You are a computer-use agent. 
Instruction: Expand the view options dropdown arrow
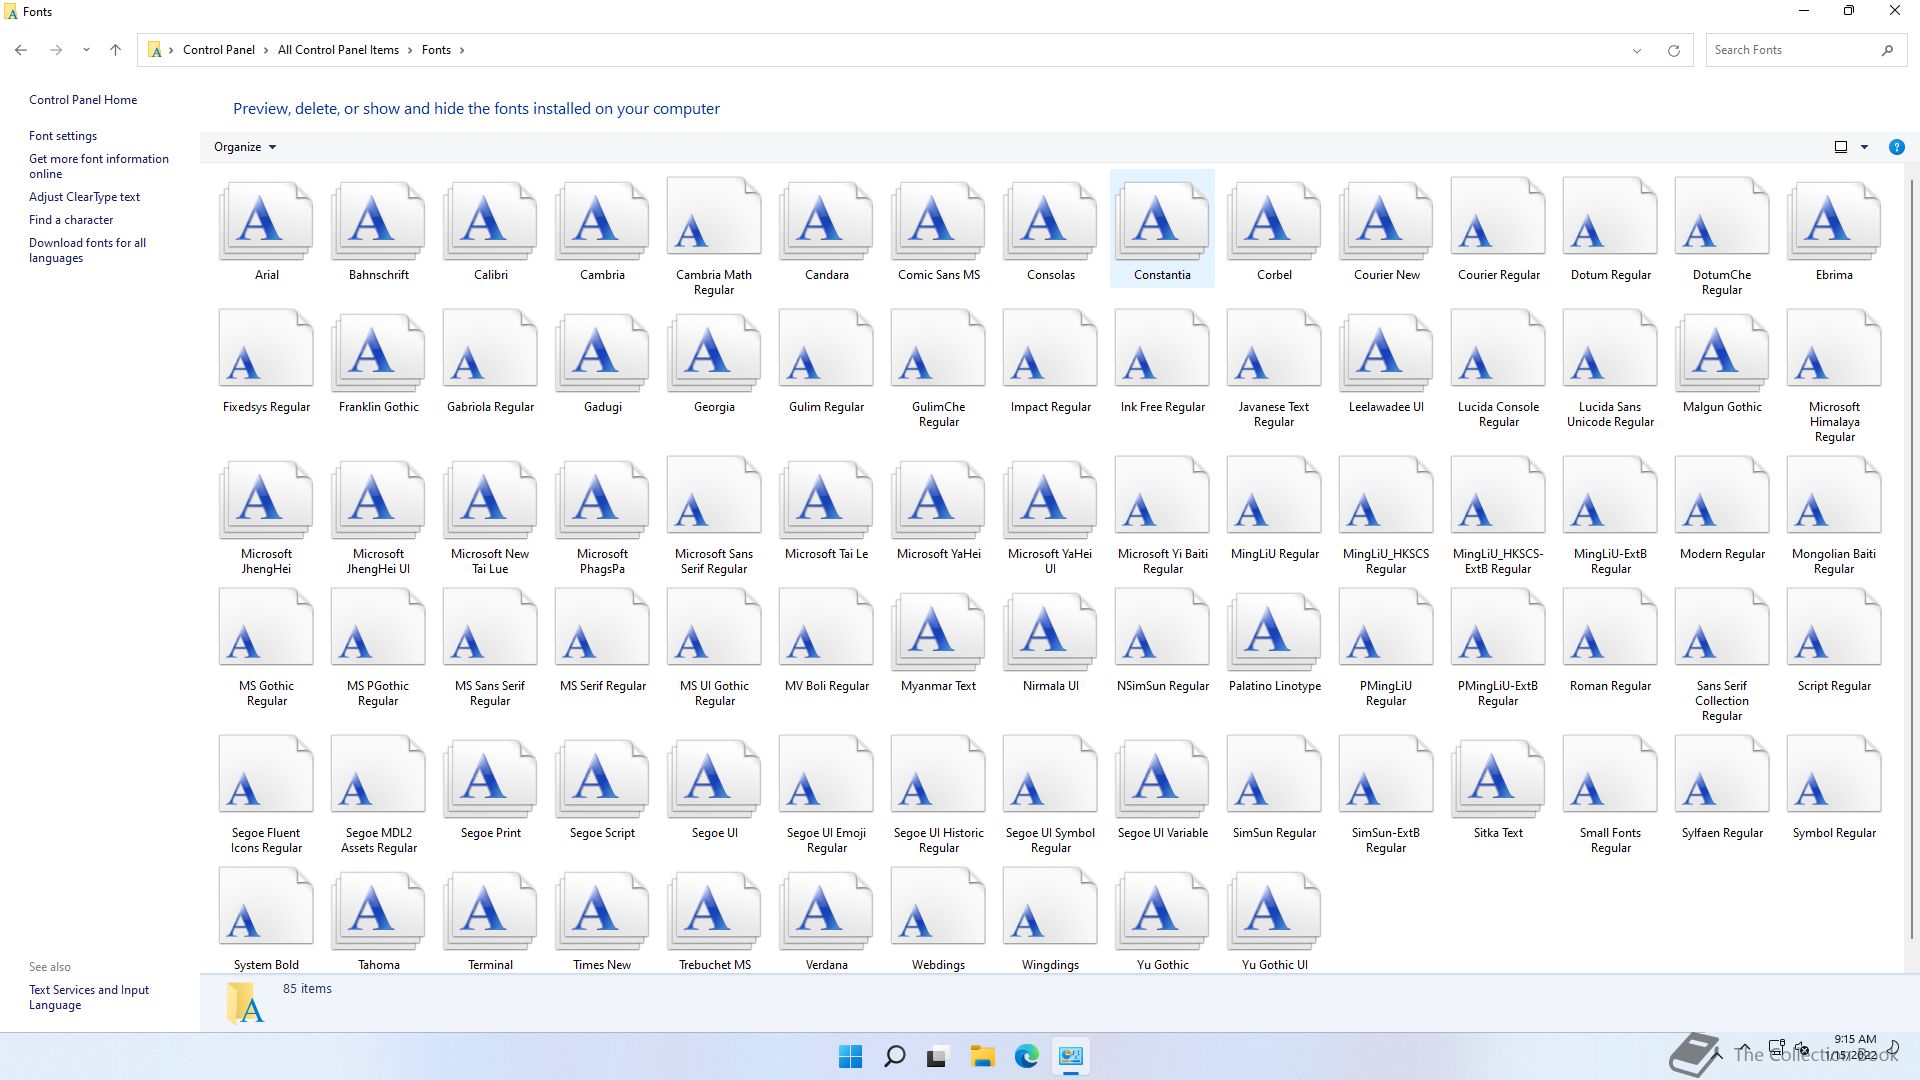[1864, 147]
